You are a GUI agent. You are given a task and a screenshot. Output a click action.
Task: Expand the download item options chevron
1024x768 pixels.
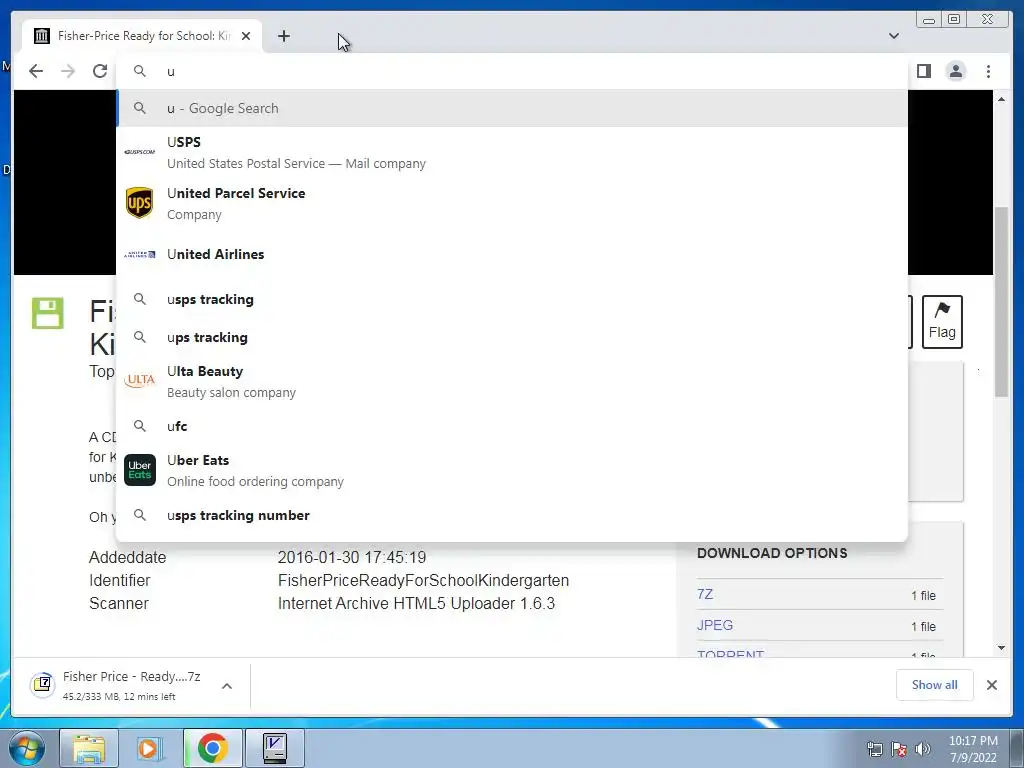(x=227, y=686)
